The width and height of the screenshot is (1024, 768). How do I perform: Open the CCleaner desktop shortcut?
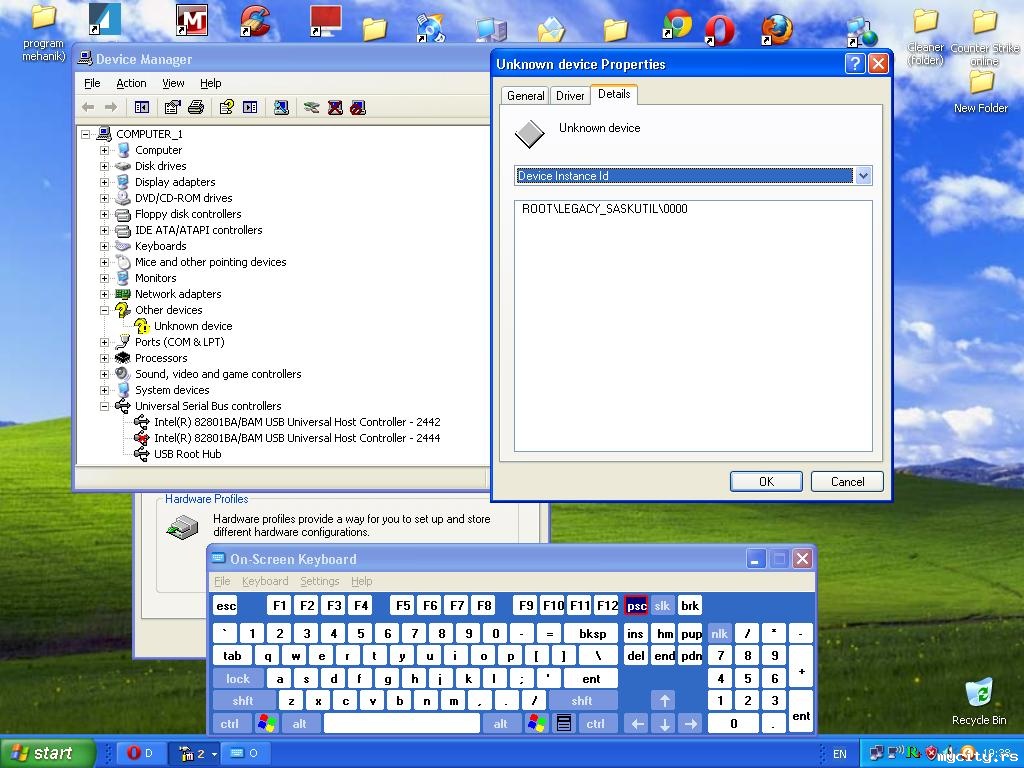point(255,21)
